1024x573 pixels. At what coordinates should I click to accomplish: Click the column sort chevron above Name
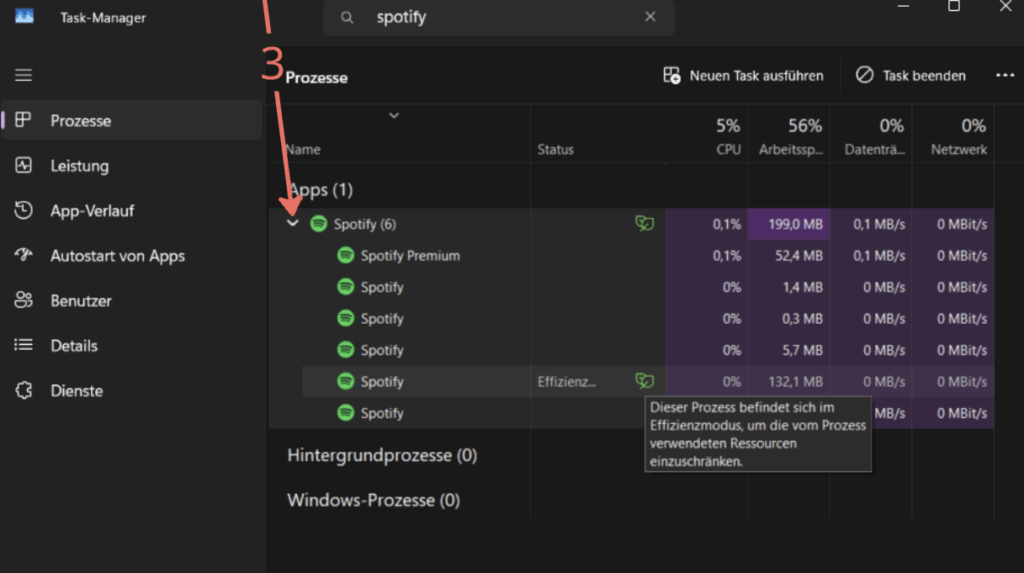[394, 116]
